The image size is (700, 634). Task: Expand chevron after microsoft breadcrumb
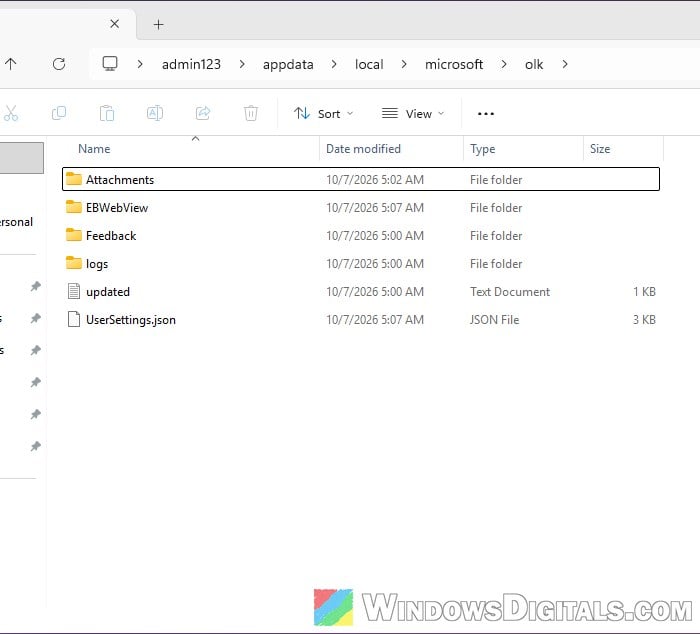tap(504, 64)
